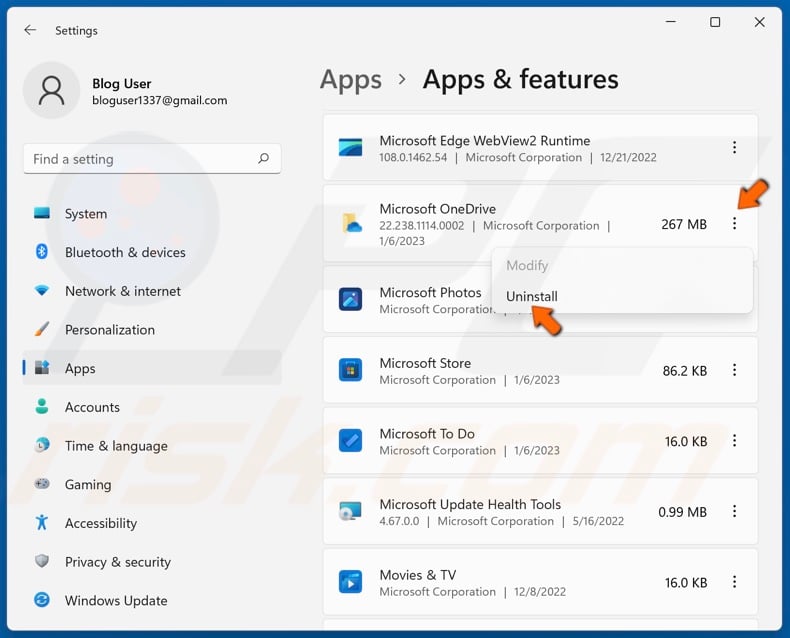Select the Microsoft To Do app name
Viewport: 790px width, 638px height.
click(427, 433)
